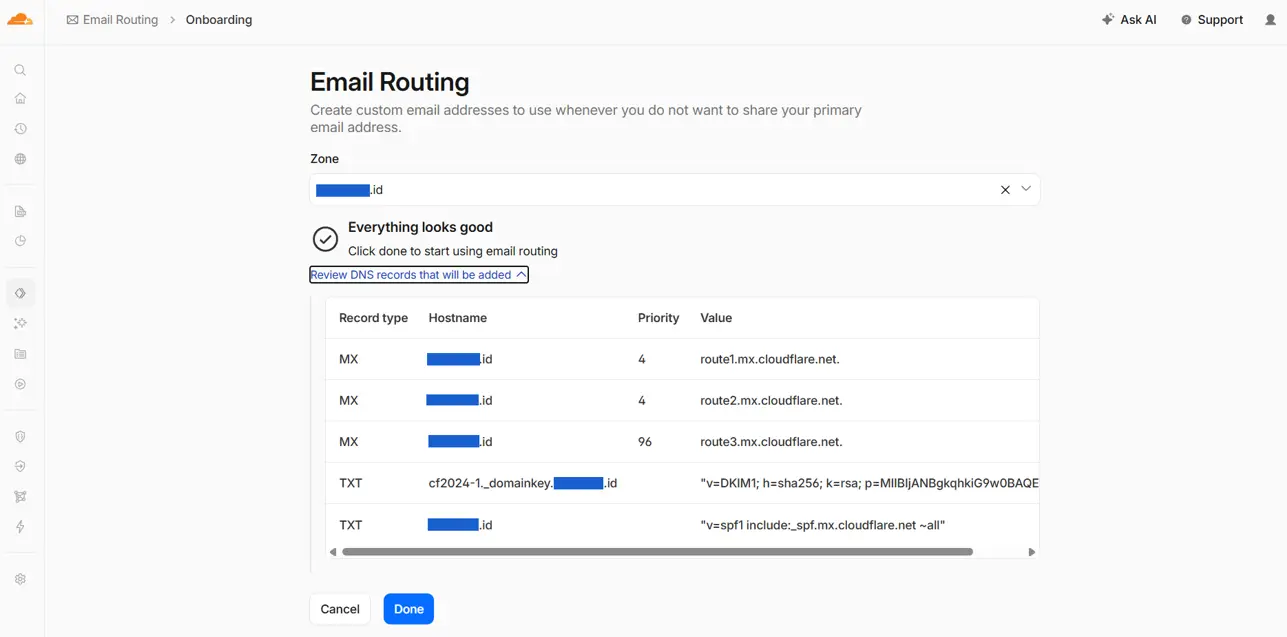This screenshot has width=1287, height=637.
Task: Open the folder storage icon in sidebar
Action: coord(20,354)
